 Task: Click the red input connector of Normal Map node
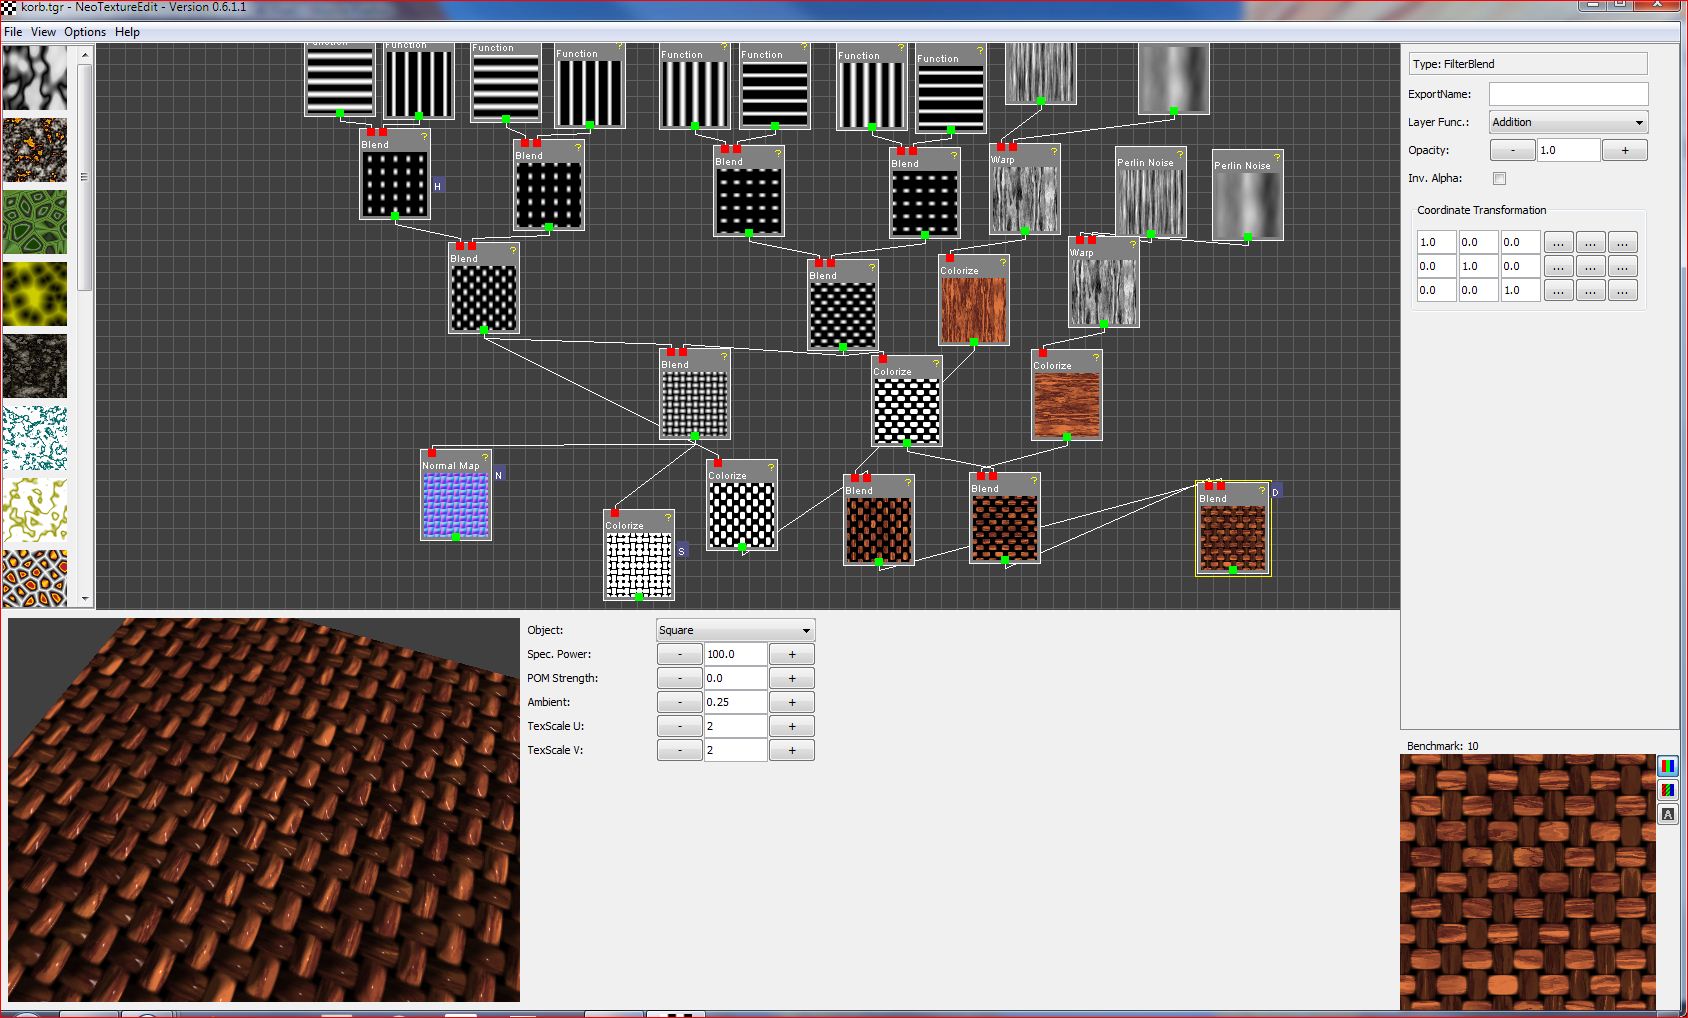coord(432,453)
